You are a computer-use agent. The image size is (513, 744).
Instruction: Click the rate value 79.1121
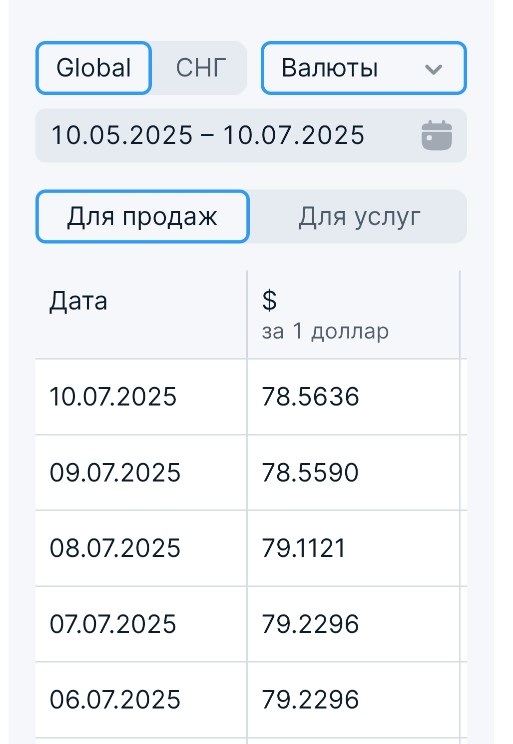point(304,548)
